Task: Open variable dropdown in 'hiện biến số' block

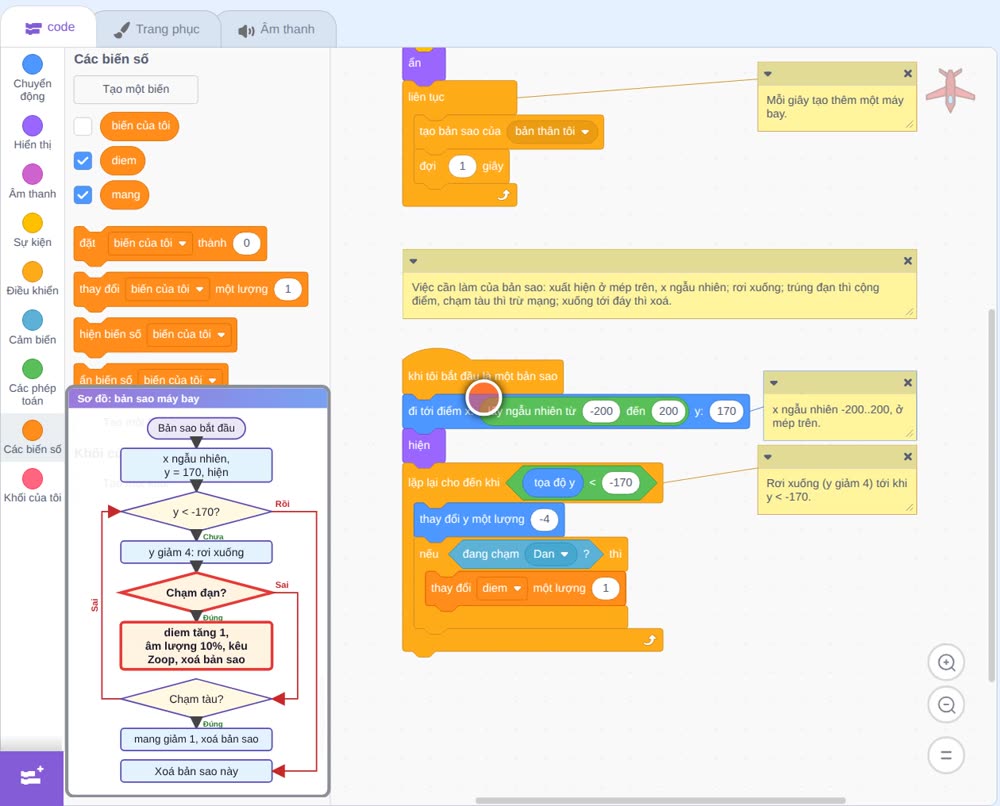Action: click(x=189, y=334)
